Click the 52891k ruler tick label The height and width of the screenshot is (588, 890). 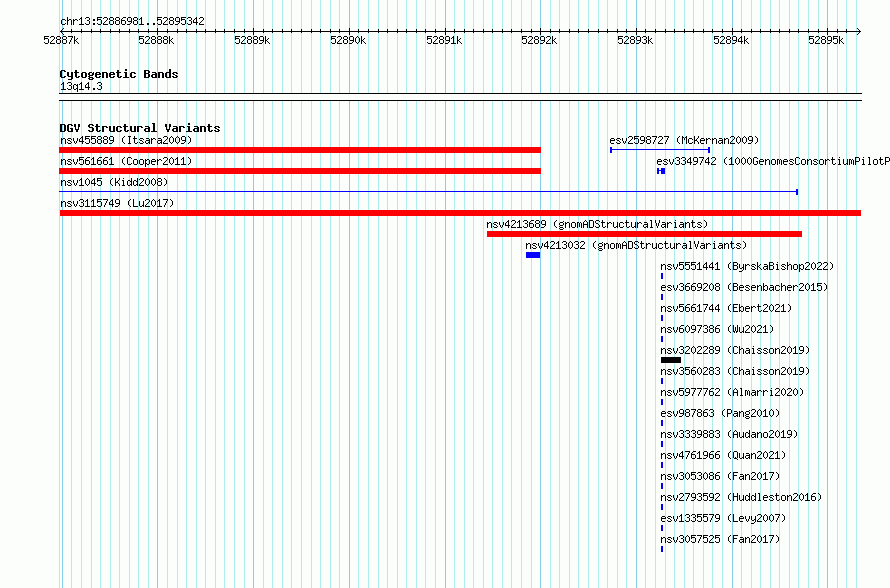pos(444,40)
